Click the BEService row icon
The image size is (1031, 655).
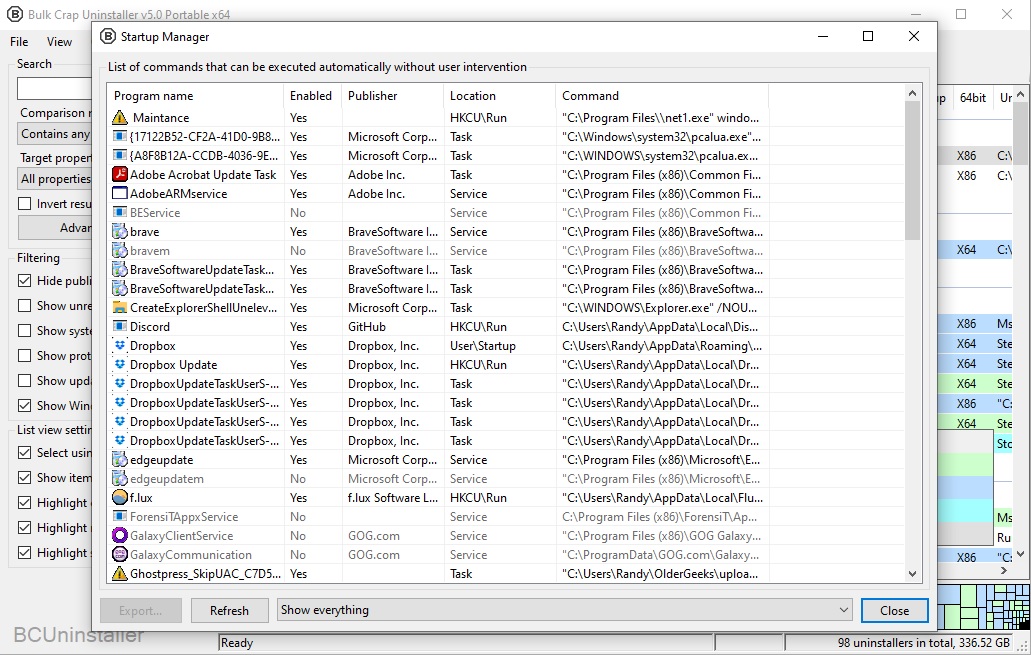(120, 213)
